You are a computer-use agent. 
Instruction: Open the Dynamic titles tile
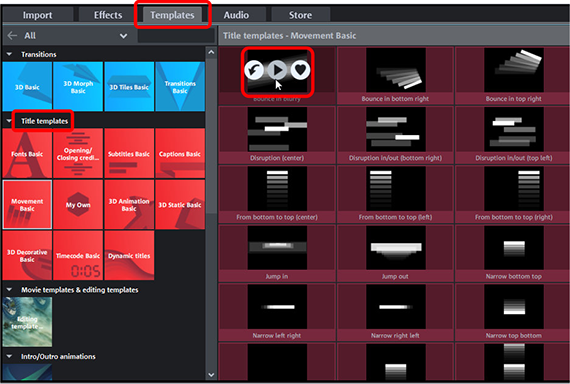pyautogui.click(x=129, y=255)
